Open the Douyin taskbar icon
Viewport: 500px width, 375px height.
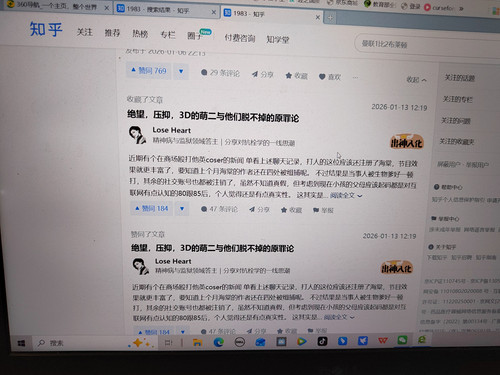pos(322,341)
